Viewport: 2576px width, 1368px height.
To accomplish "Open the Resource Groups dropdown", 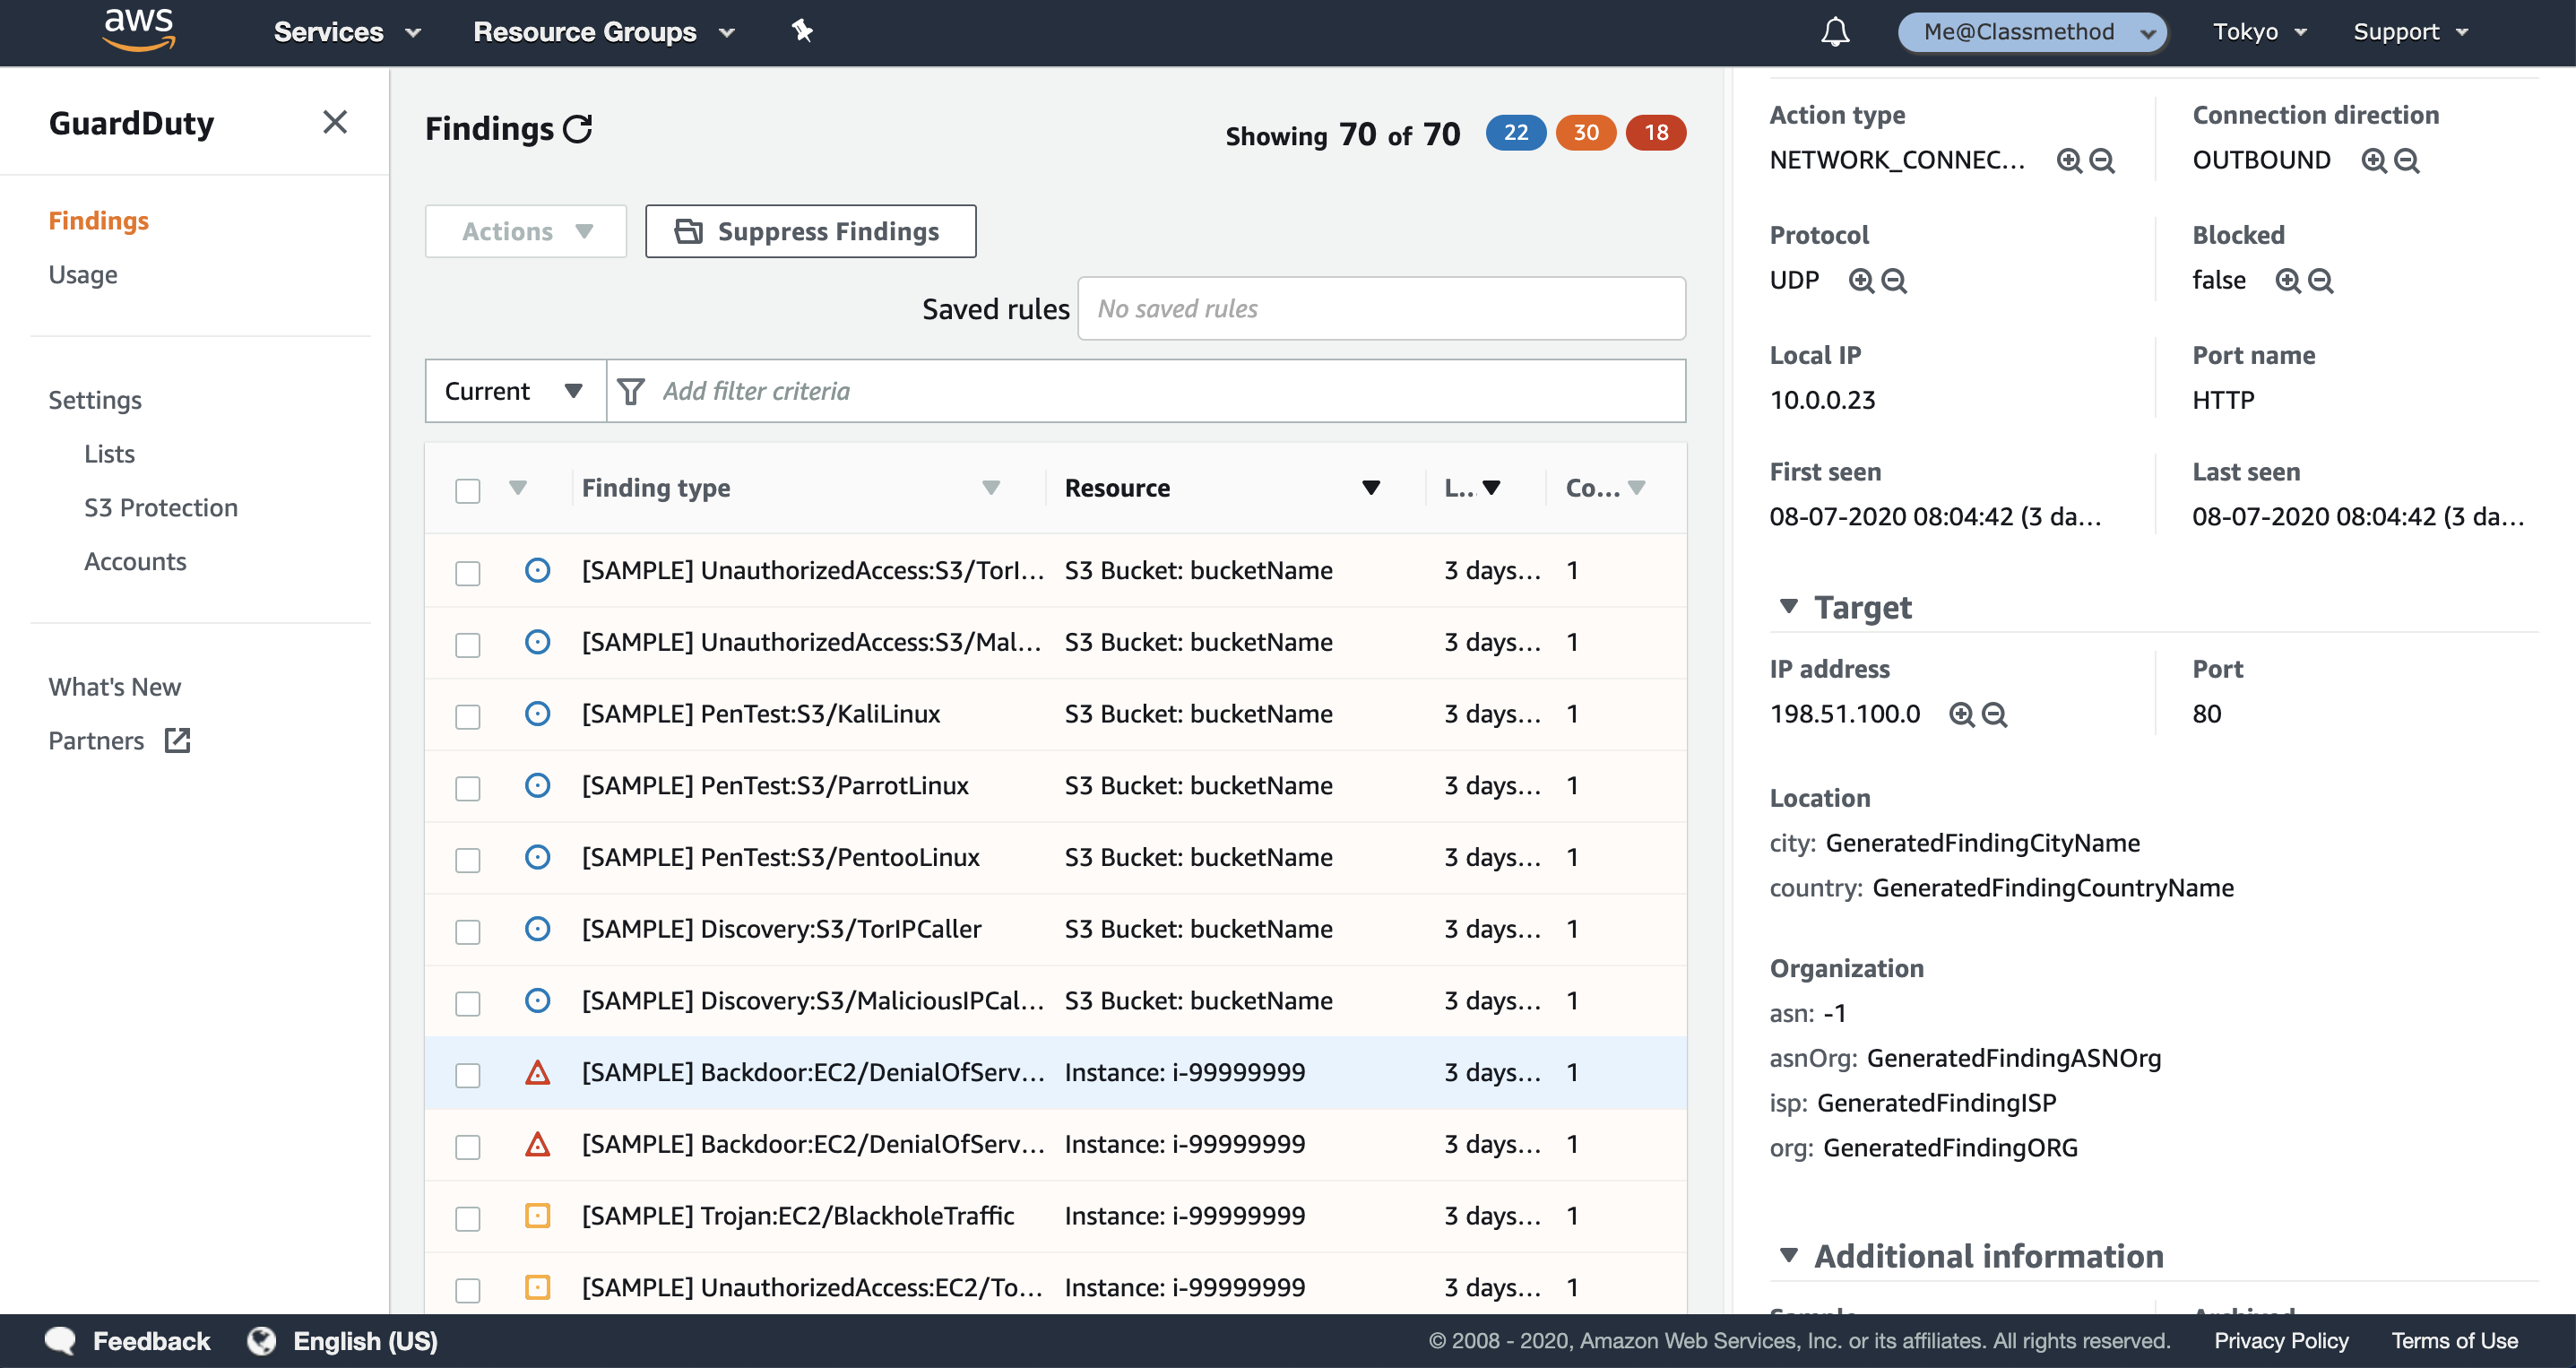I will 603,32.
